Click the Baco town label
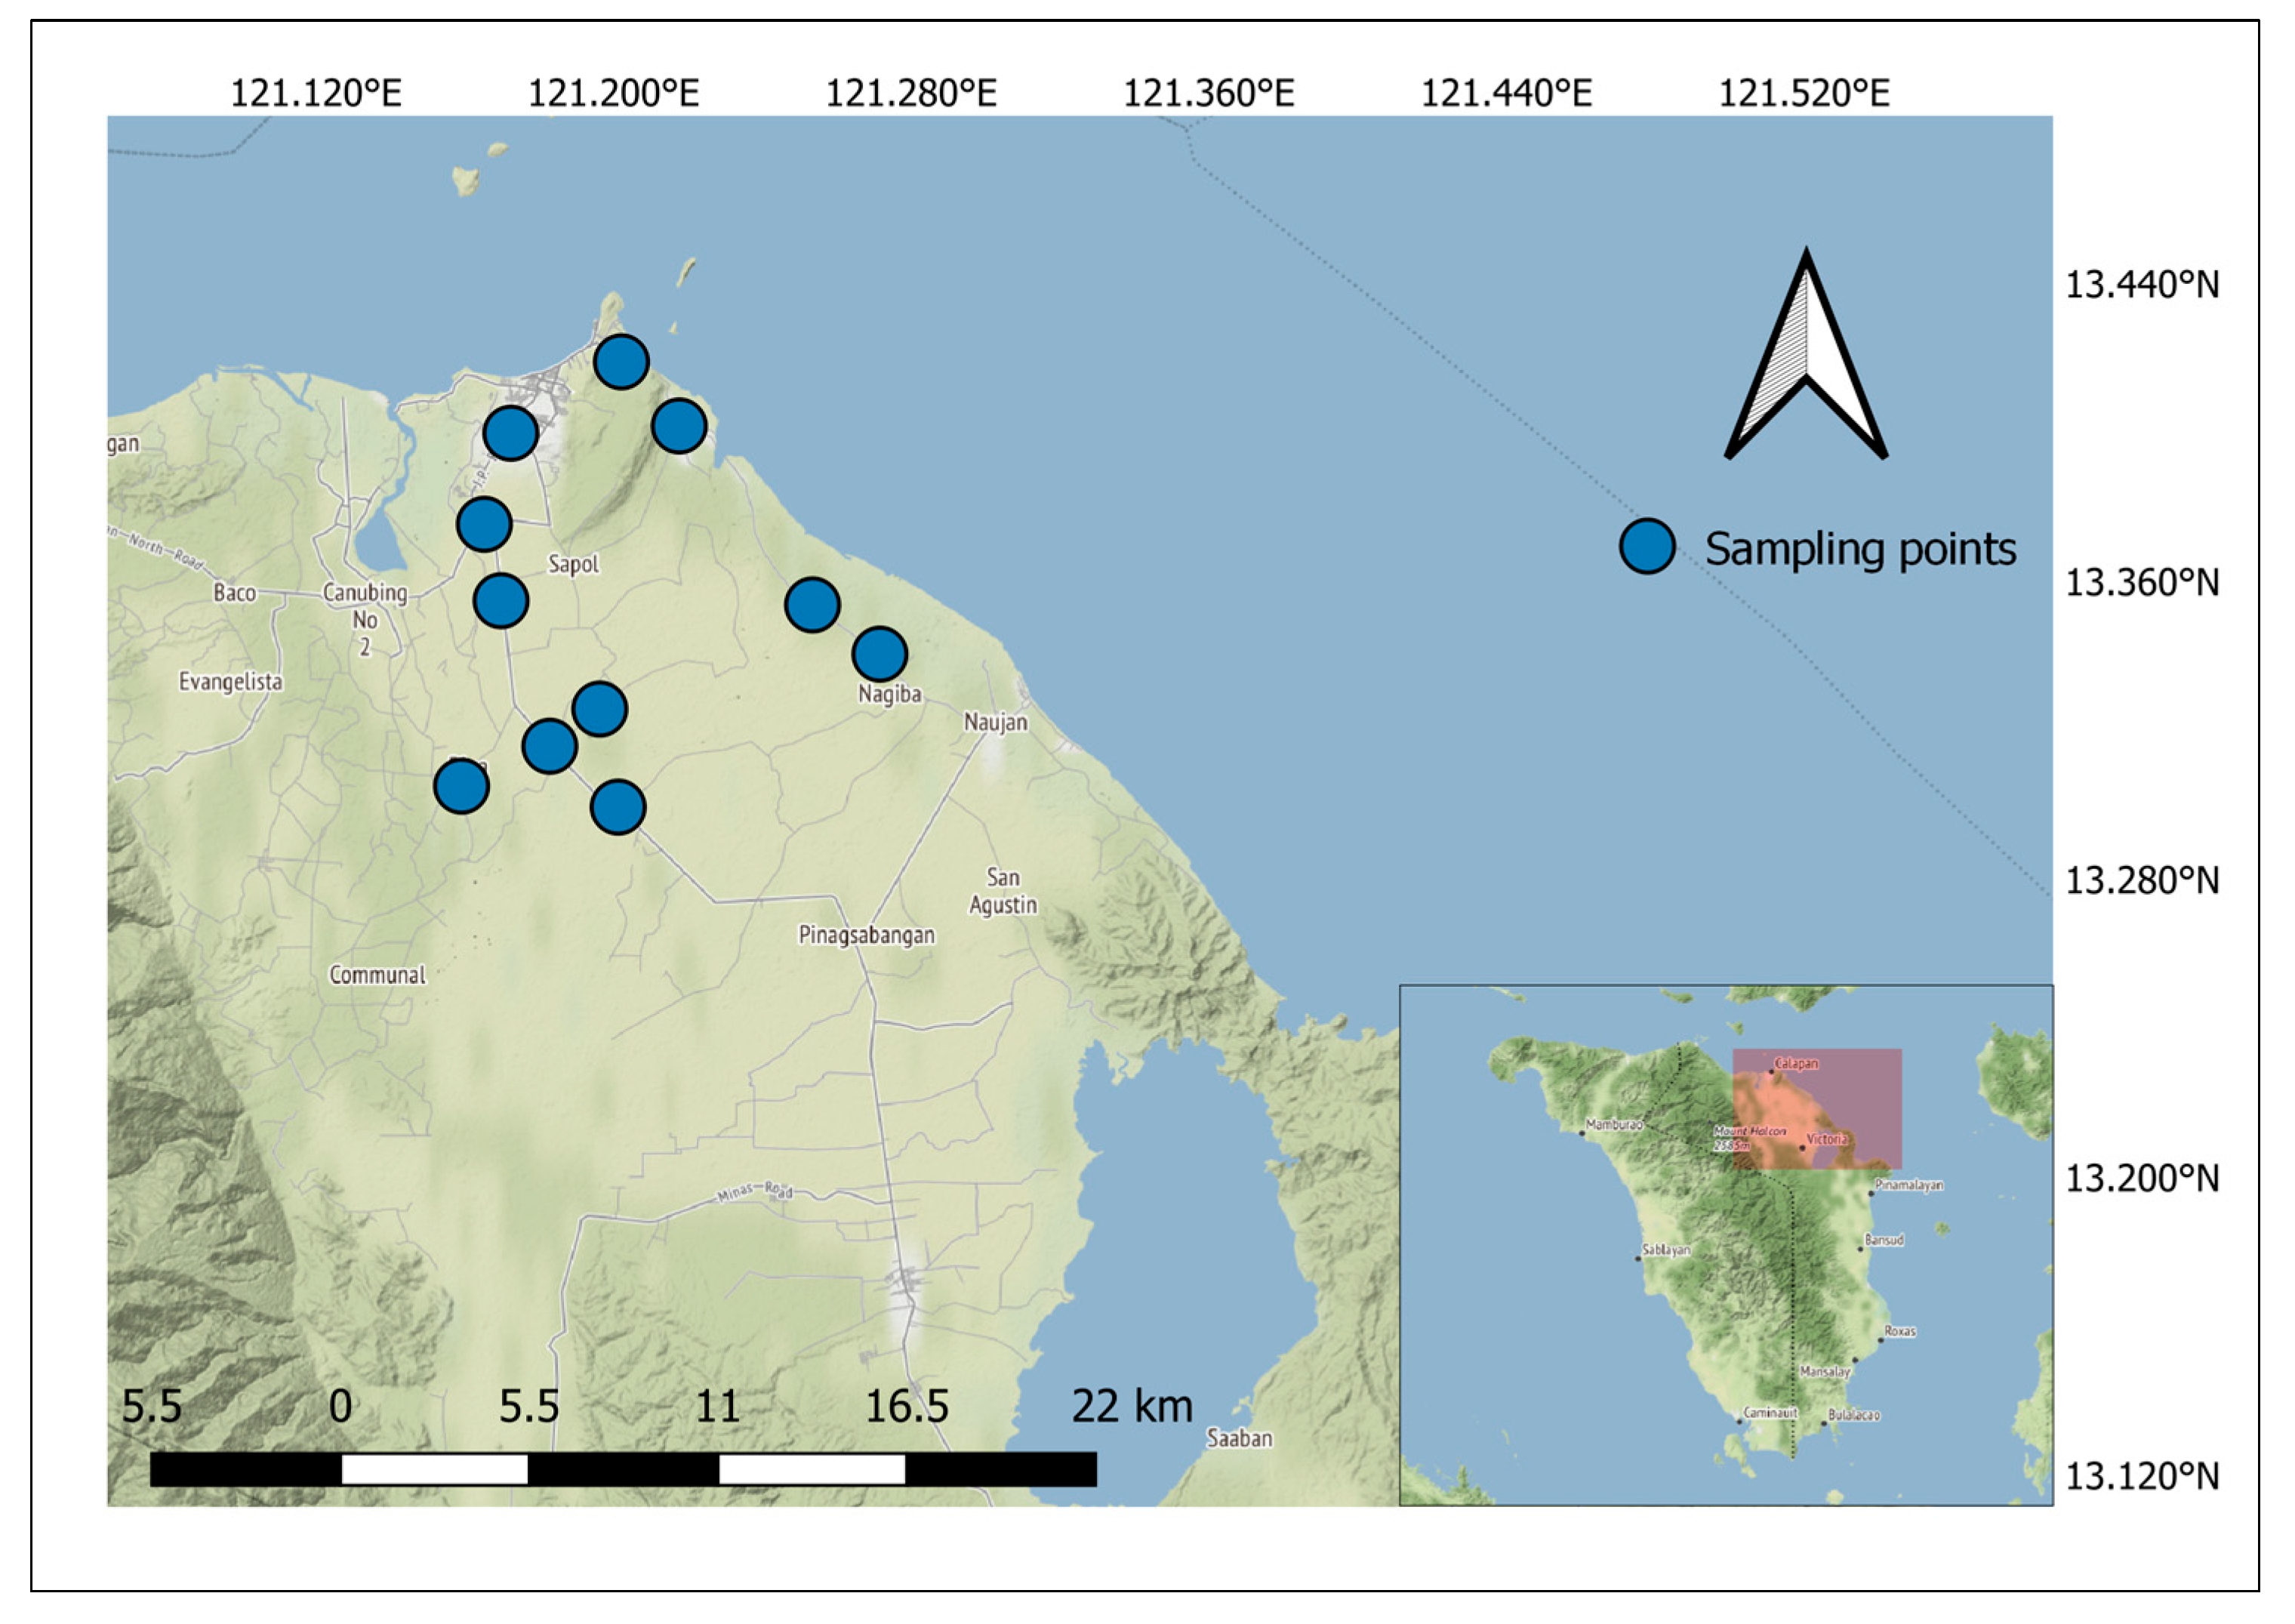2295x1624 pixels. click(235, 593)
